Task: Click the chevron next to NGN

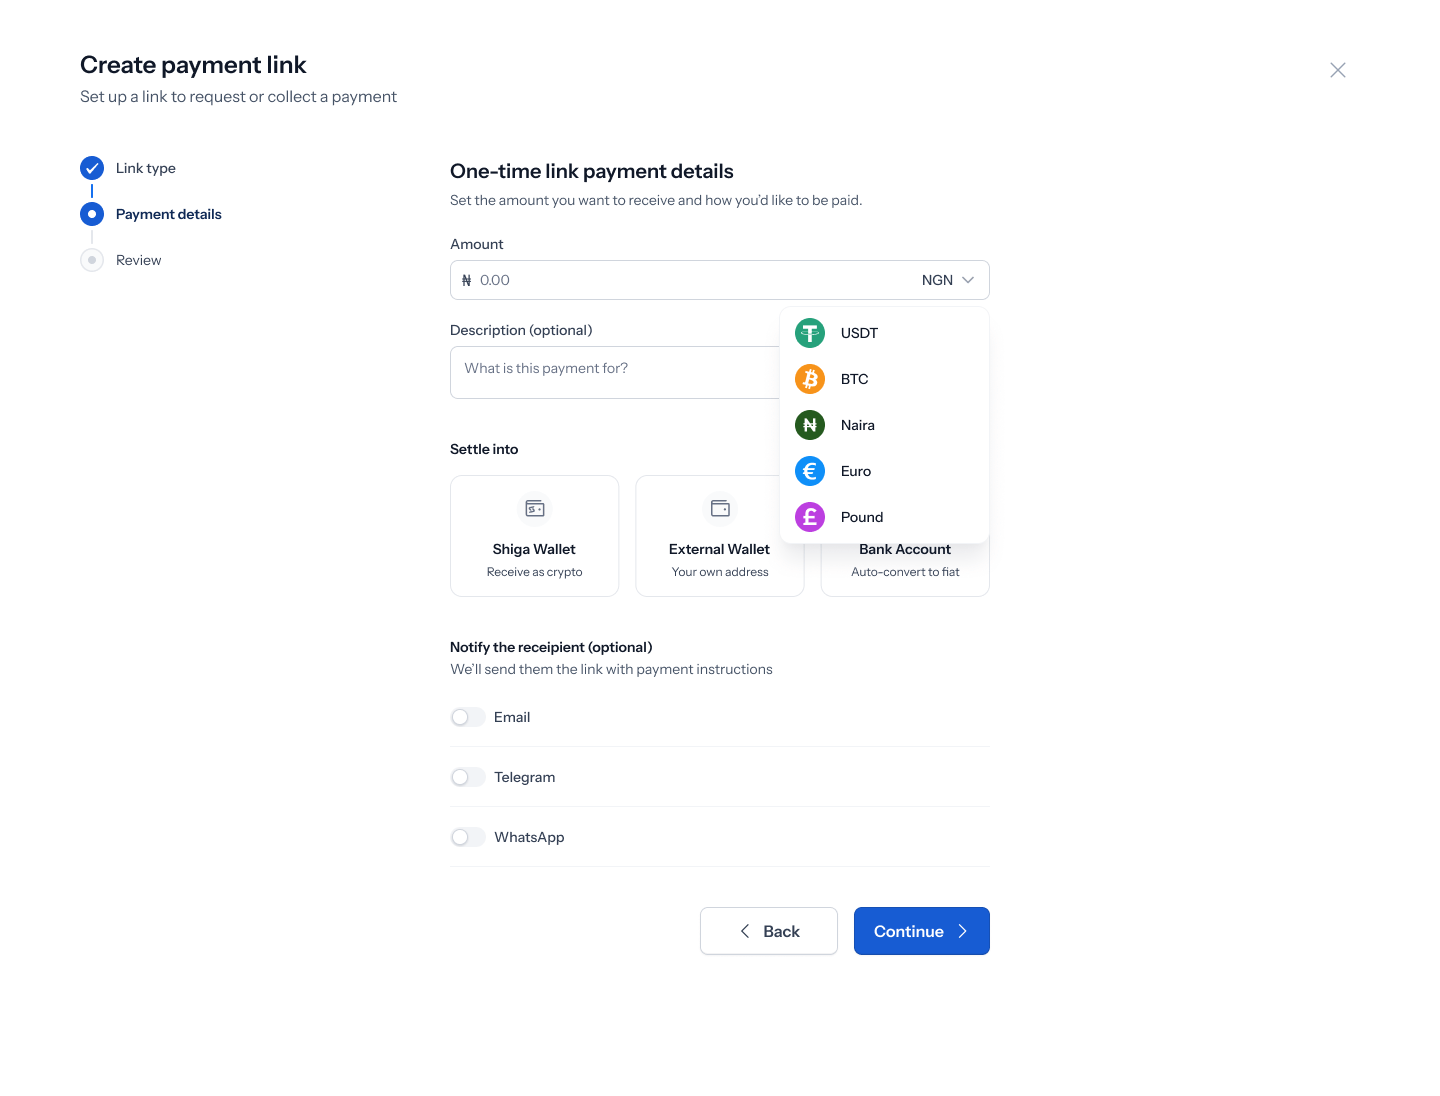Action: point(968,280)
